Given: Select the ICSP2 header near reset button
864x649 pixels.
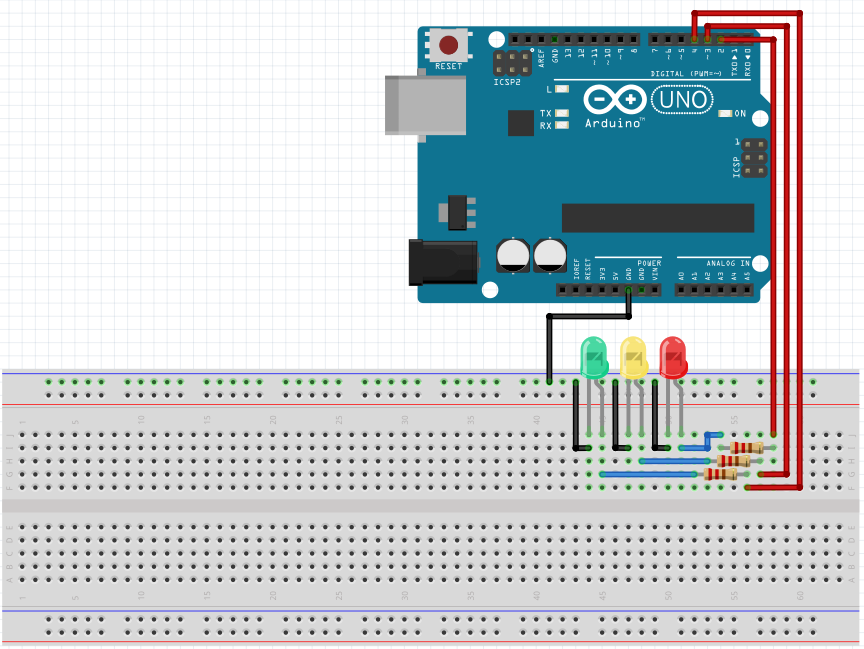Looking at the screenshot, I should [507, 64].
